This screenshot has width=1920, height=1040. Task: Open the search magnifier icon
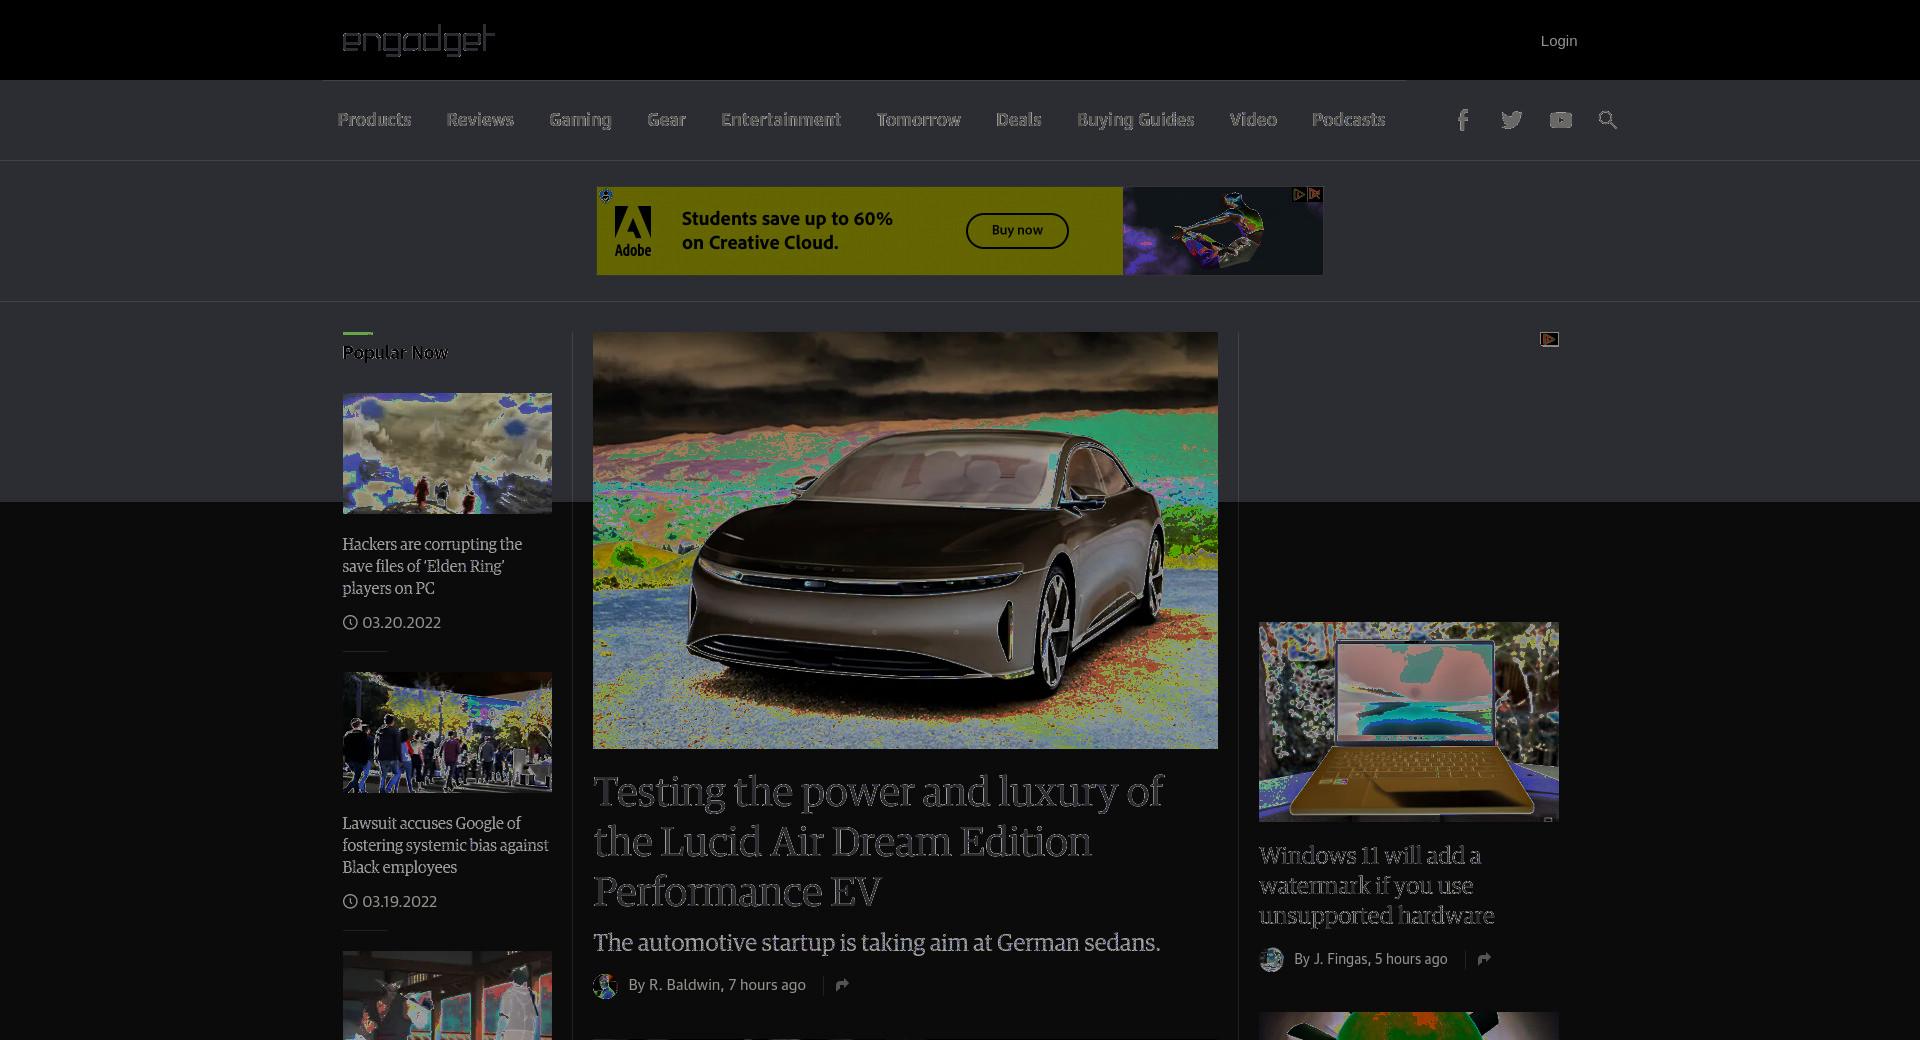point(1608,120)
